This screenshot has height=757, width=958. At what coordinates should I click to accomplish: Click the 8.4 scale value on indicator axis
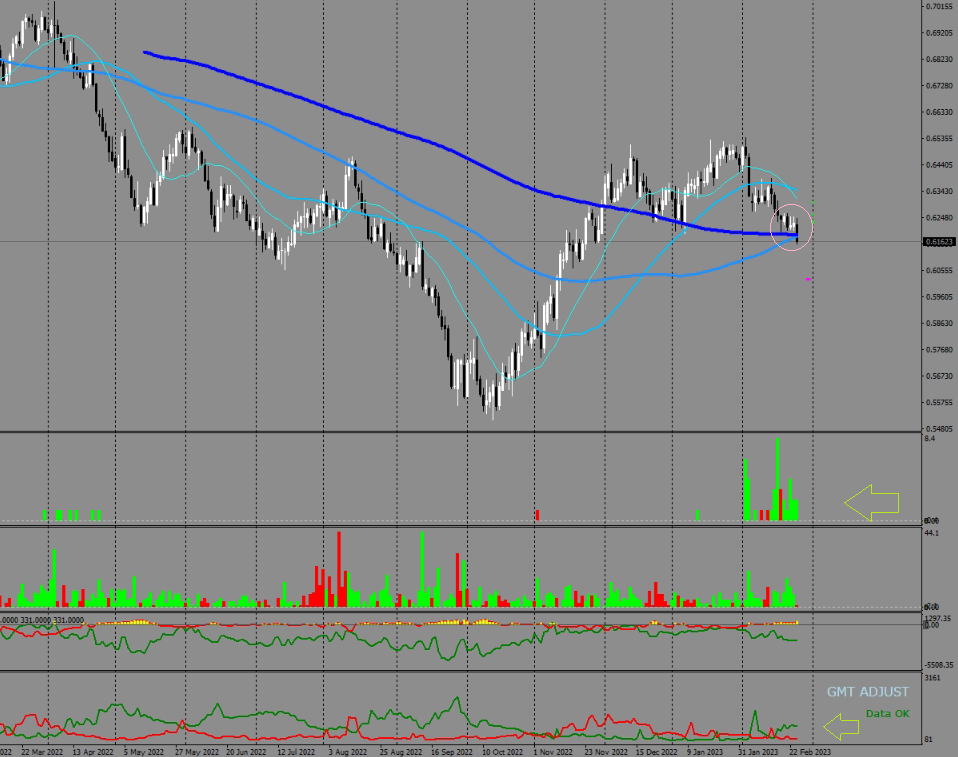click(x=930, y=439)
